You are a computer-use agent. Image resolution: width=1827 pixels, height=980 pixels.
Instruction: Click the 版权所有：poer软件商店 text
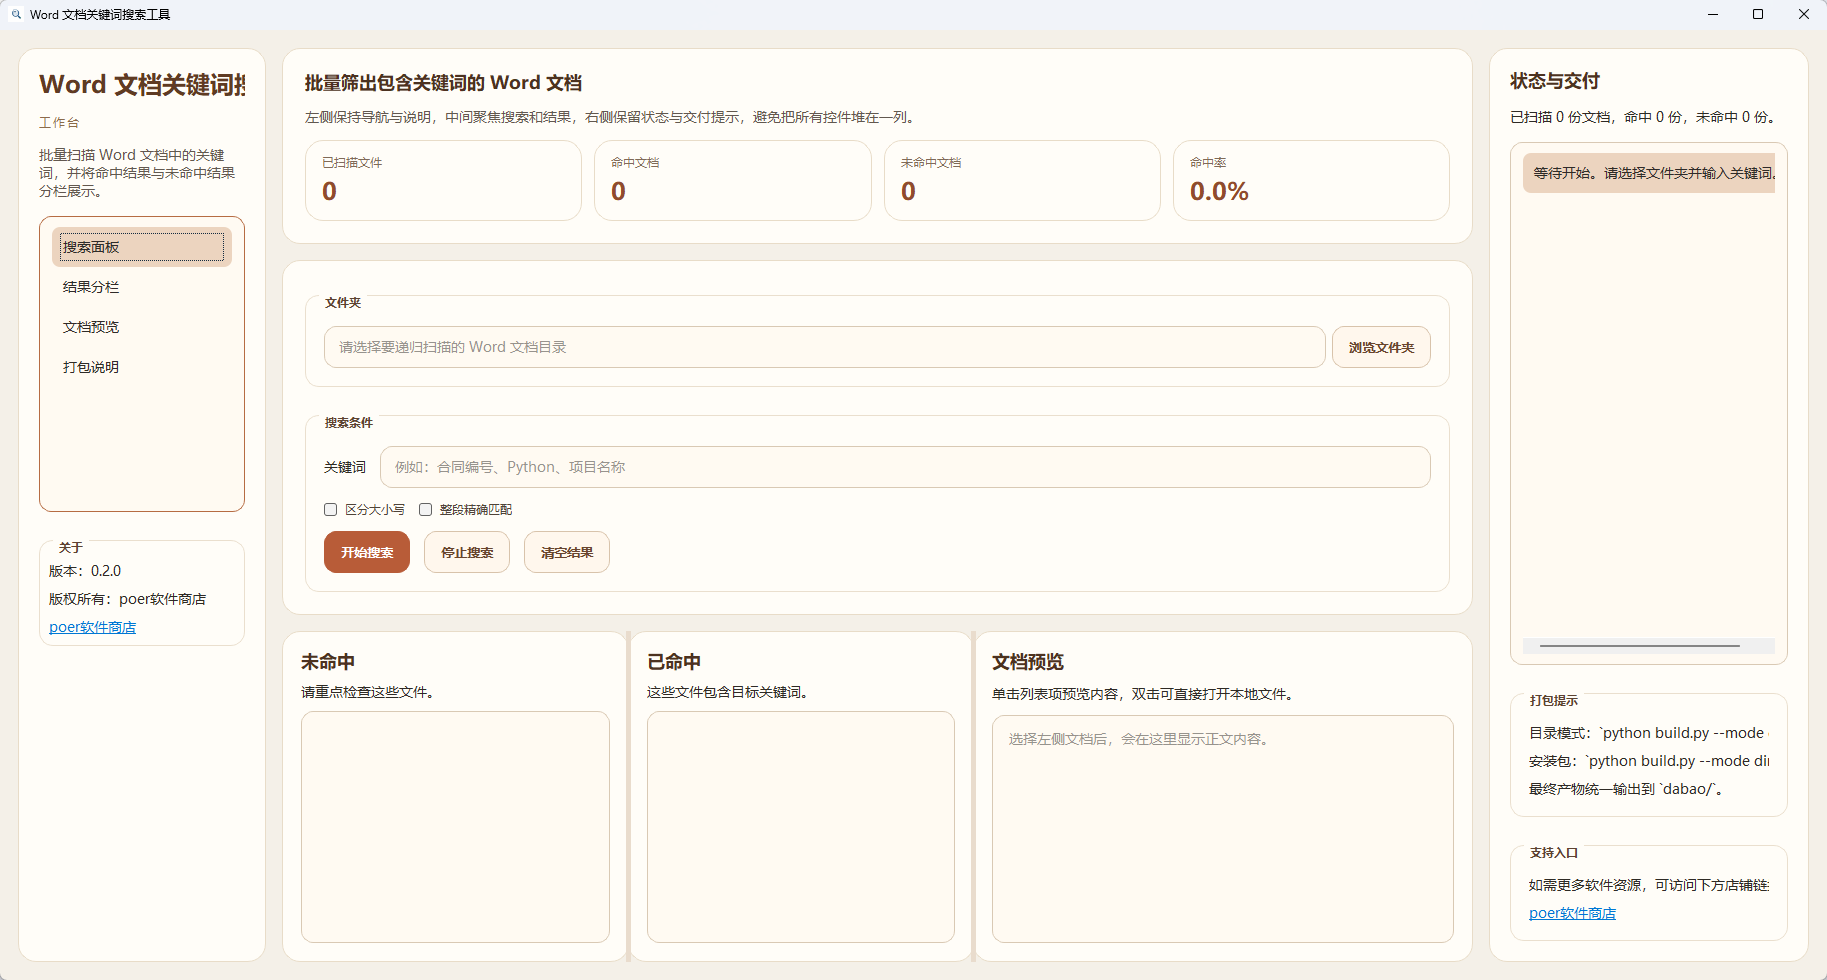[128, 599]
